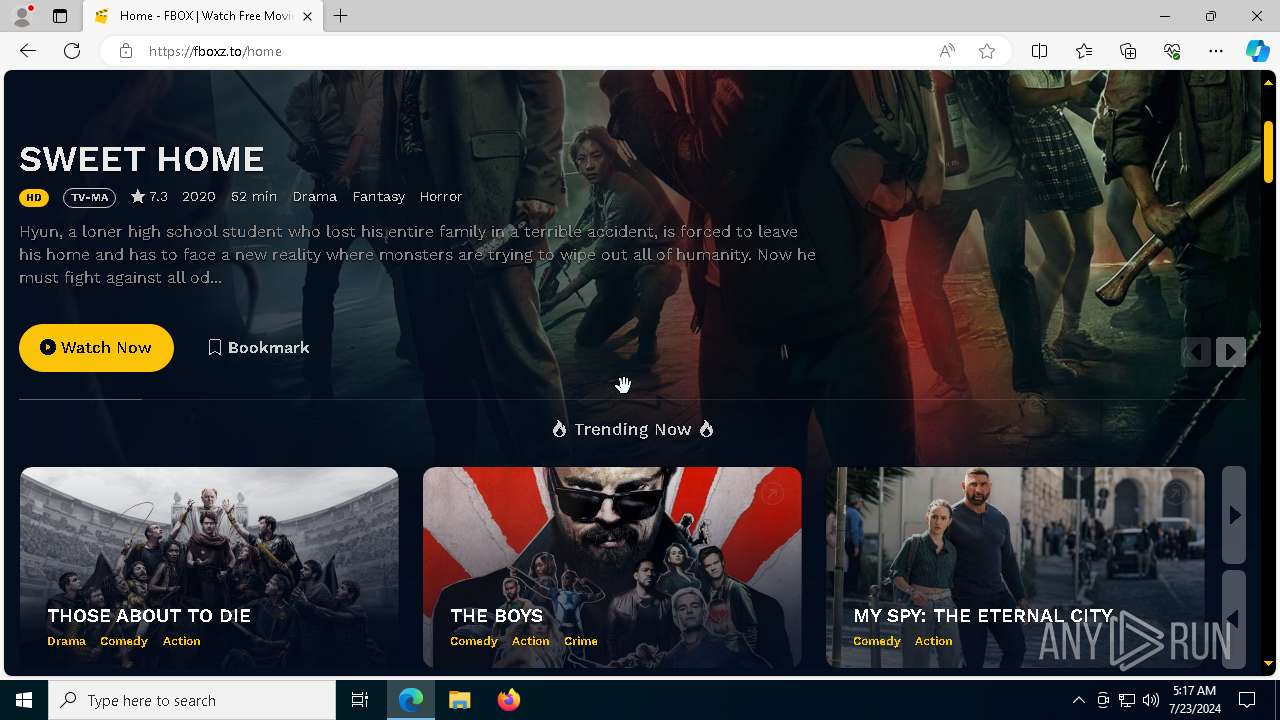Go back to the previous page
The height and width of the screenshot is (720, 1280).
pyautogui.click(x=28, y=51)
